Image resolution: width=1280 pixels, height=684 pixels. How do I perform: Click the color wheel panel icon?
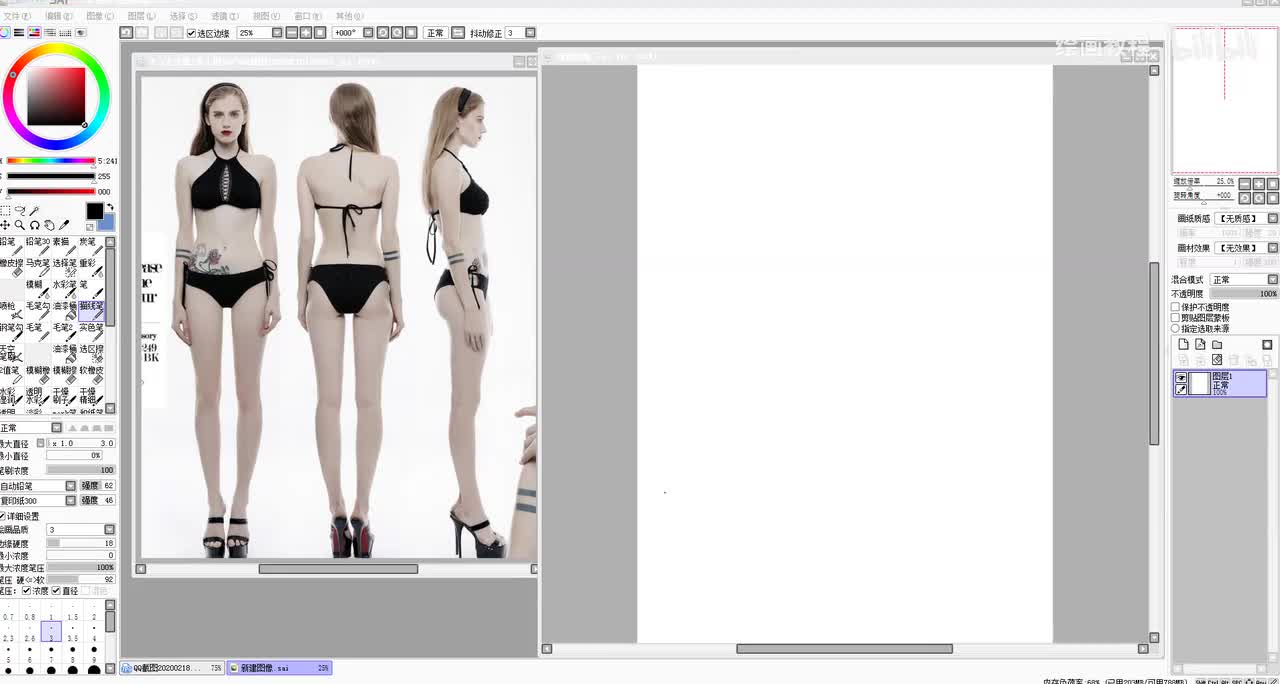pos(5,33)
